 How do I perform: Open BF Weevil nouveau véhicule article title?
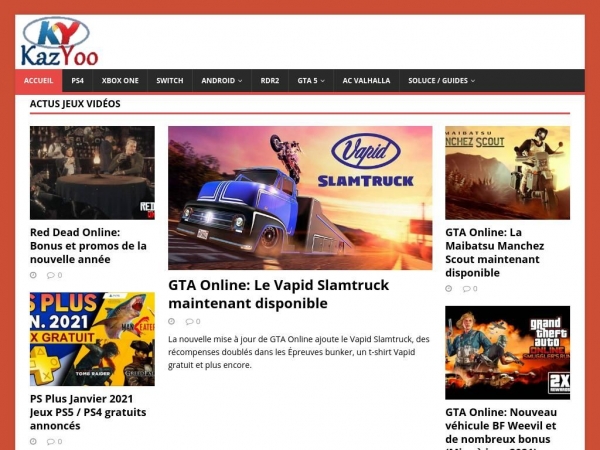tap(501, 429)
